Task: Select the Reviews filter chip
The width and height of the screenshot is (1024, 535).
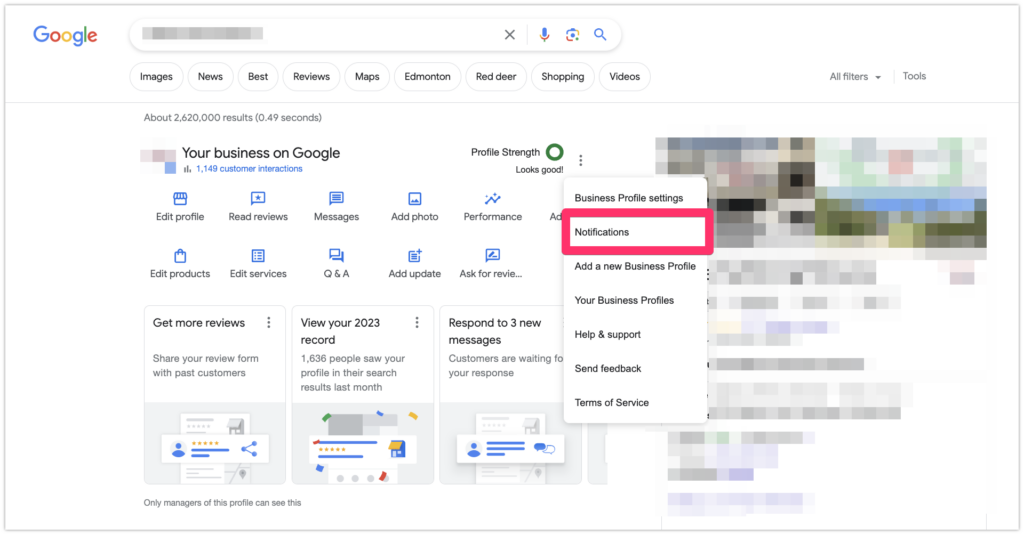Action: click(x=312, y=76)
